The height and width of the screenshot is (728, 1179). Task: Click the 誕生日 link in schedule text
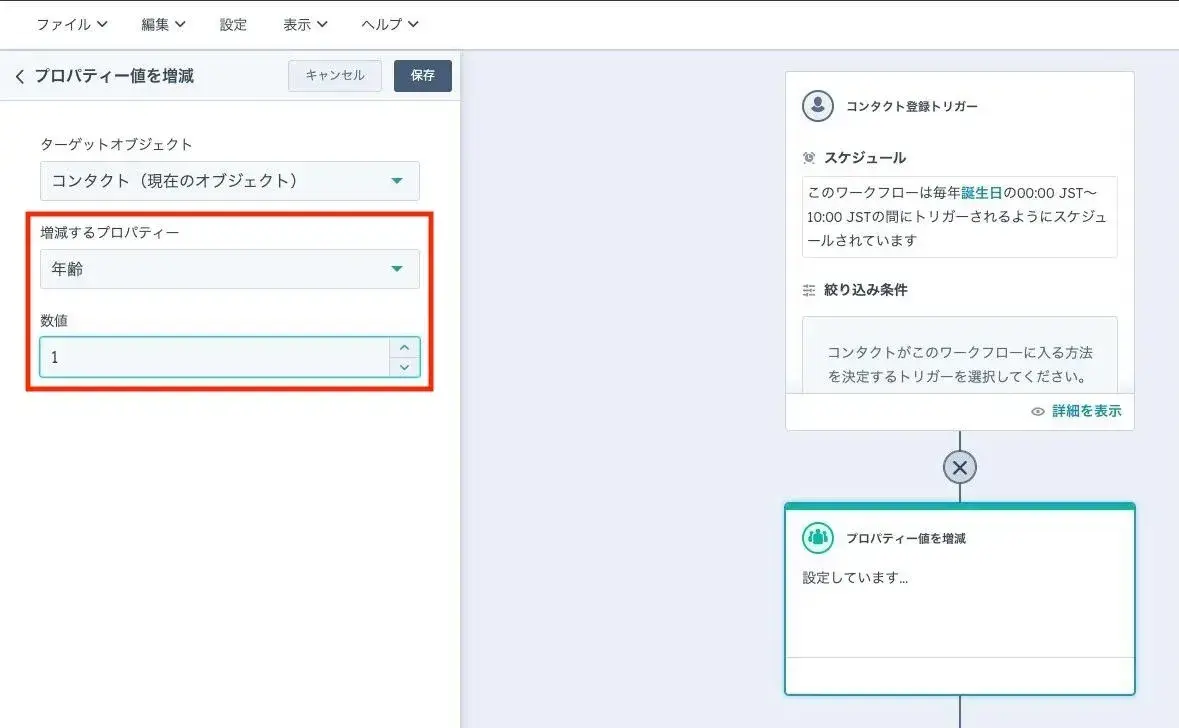pyautogui.click(x=981, y=193)
